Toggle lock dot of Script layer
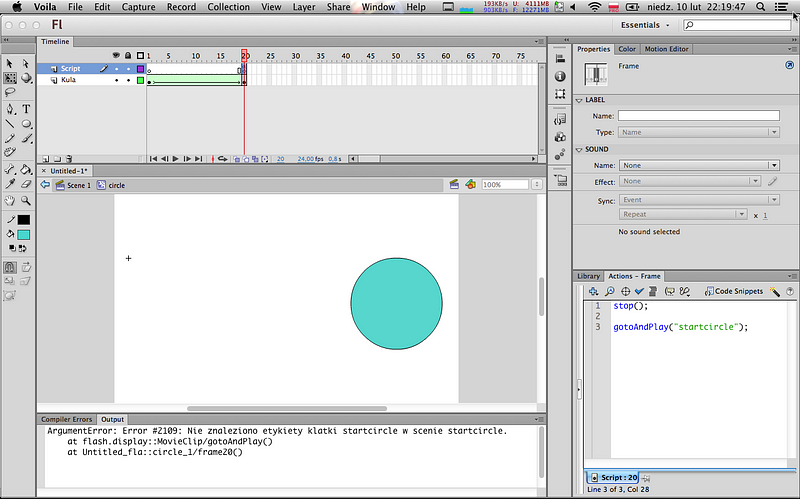The height and width of the screenshot is (499, 800). (x=128, y=69)
